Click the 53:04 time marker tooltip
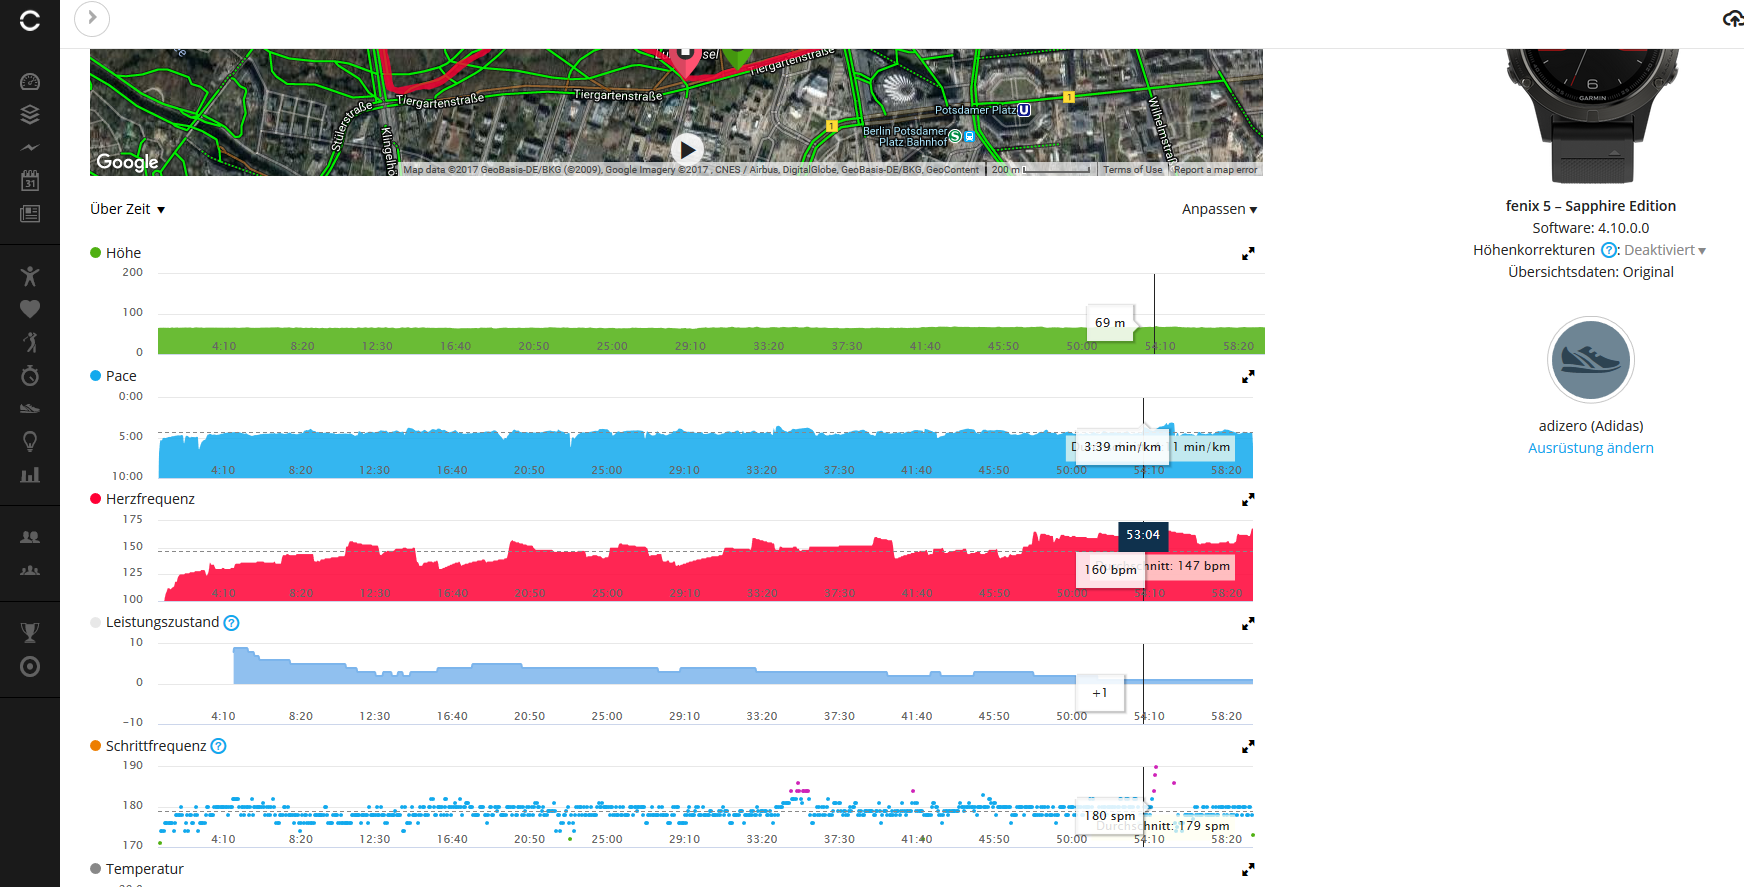The width and height of the screenshot is (1744, 887). pos(1143,535)
